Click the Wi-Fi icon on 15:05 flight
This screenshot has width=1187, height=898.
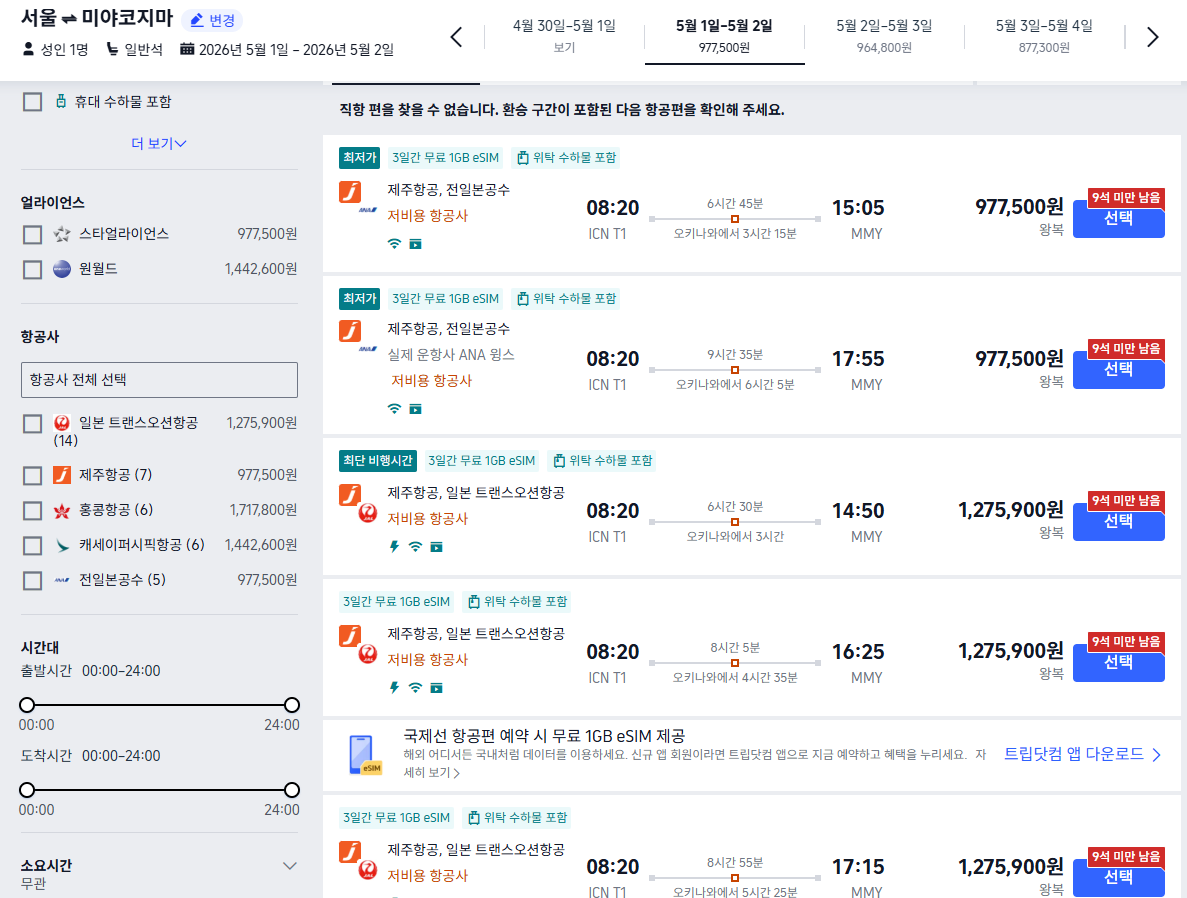[x=394, y=244]
